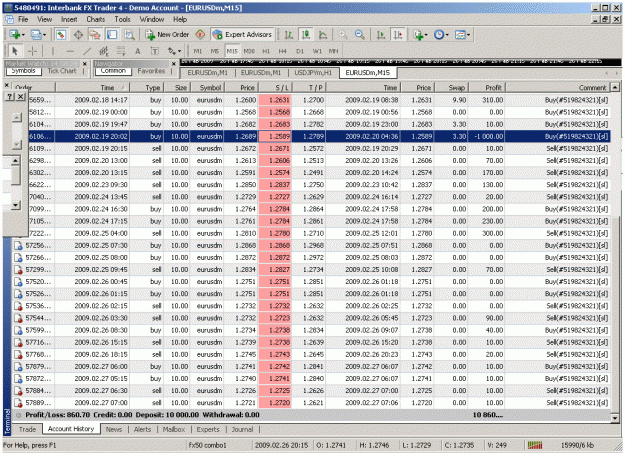Screen dimensions: 625x453
Task: Switch to the USDJPYm,H1 chart tab
Action: click(313, 73)
